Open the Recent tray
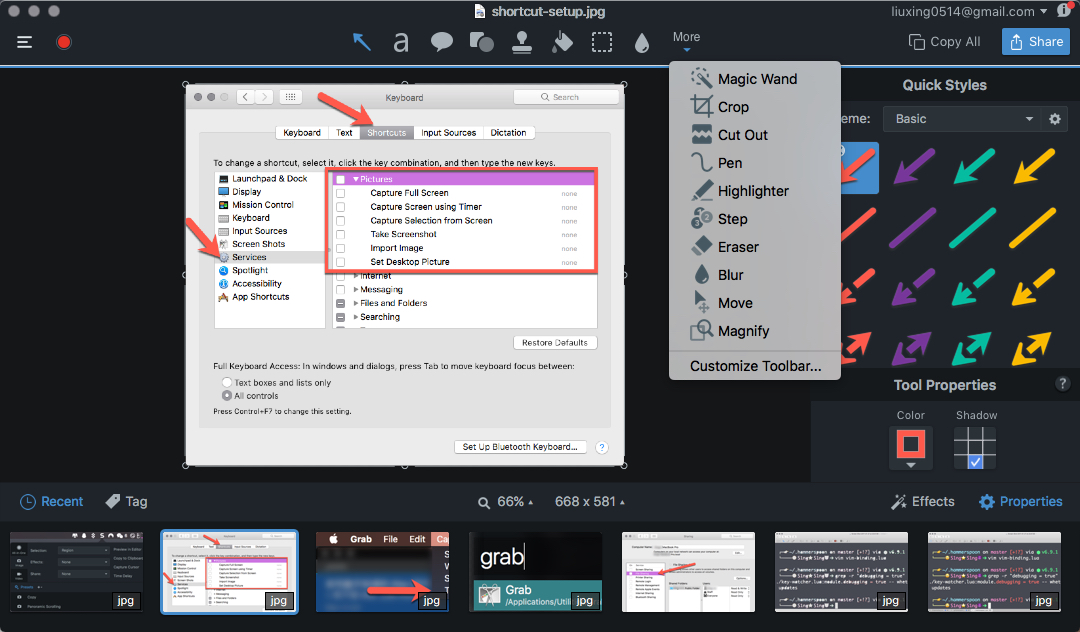Screen dimensions: 1080x632 [50, 501]
